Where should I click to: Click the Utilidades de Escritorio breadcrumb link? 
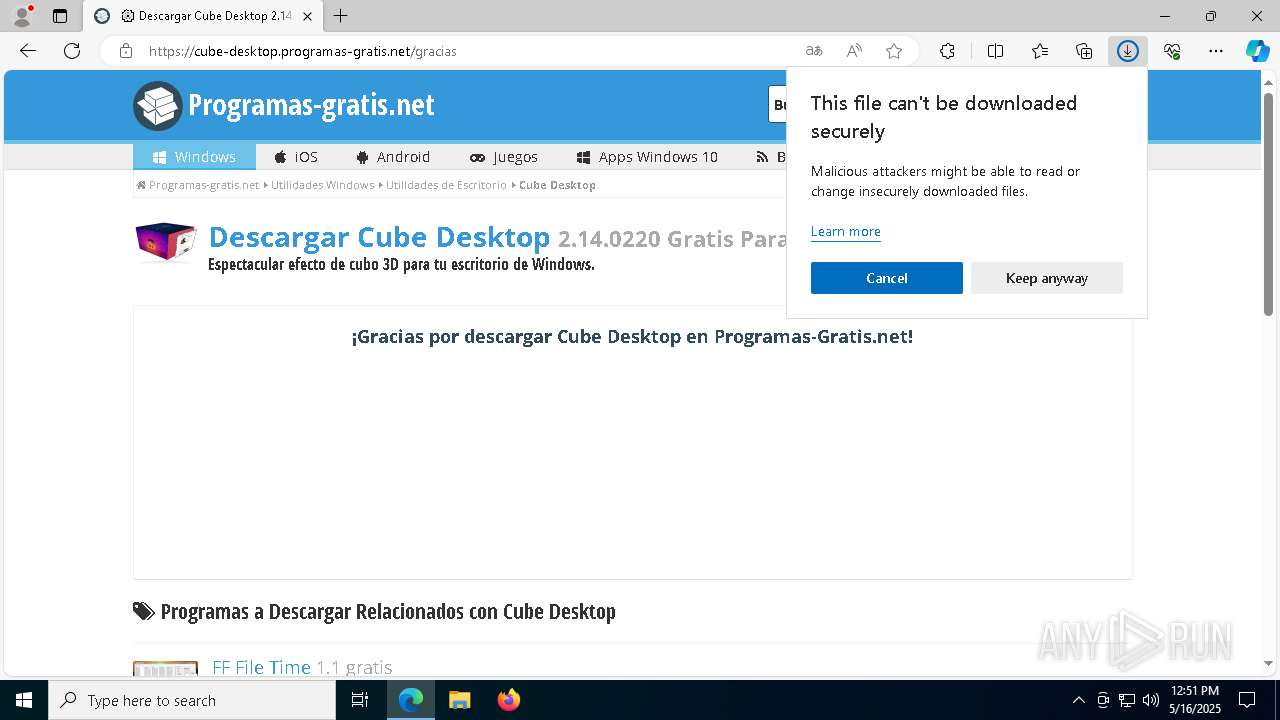point(446,185)
